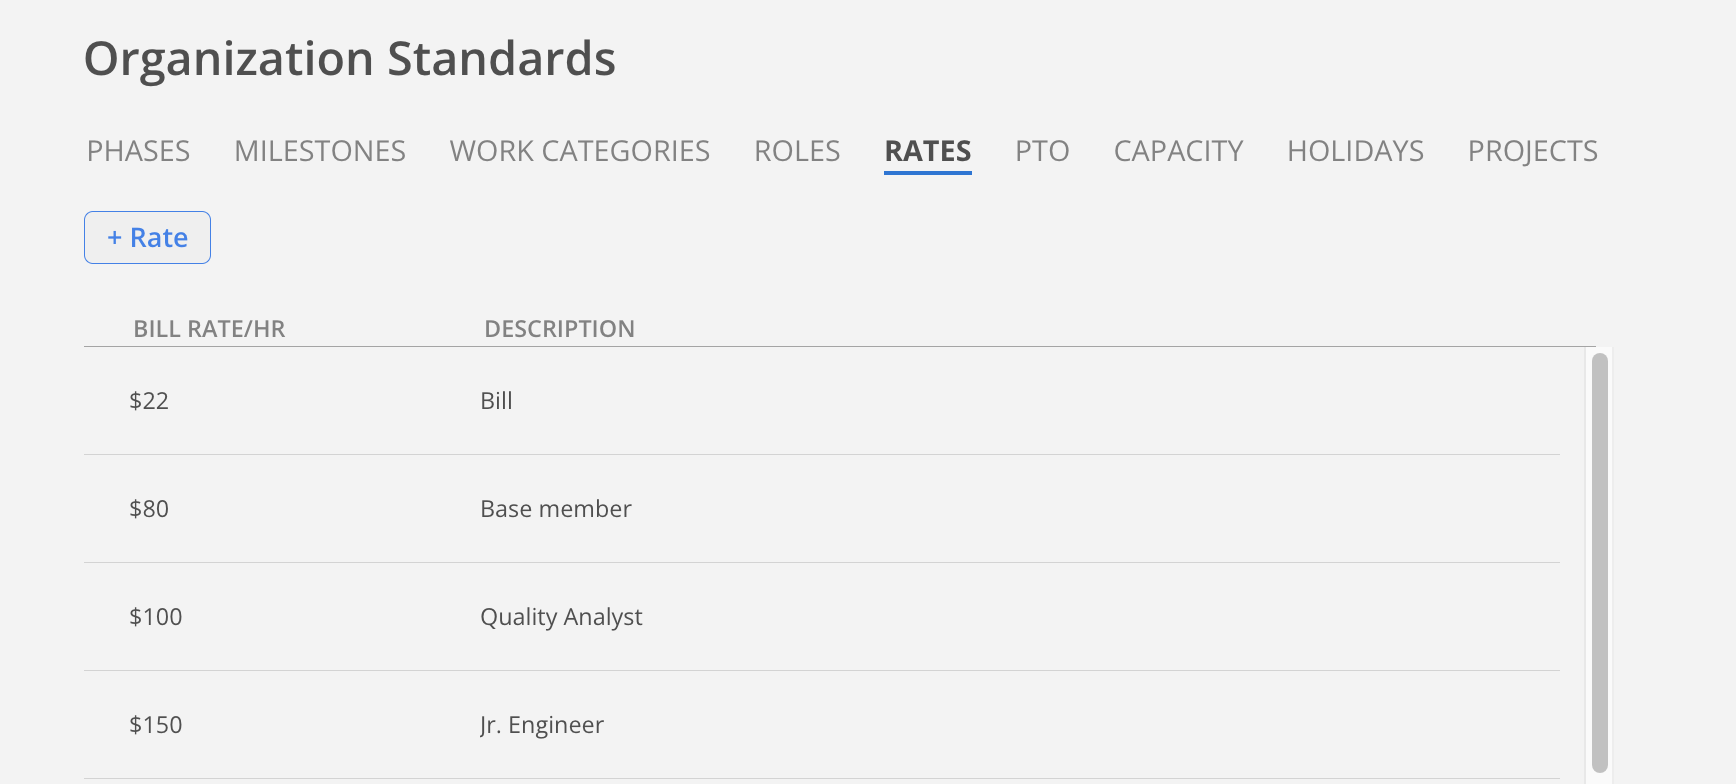Sort by the BILL RATE/HR column
Screen dimensions: 1736x784
point(209,328)
